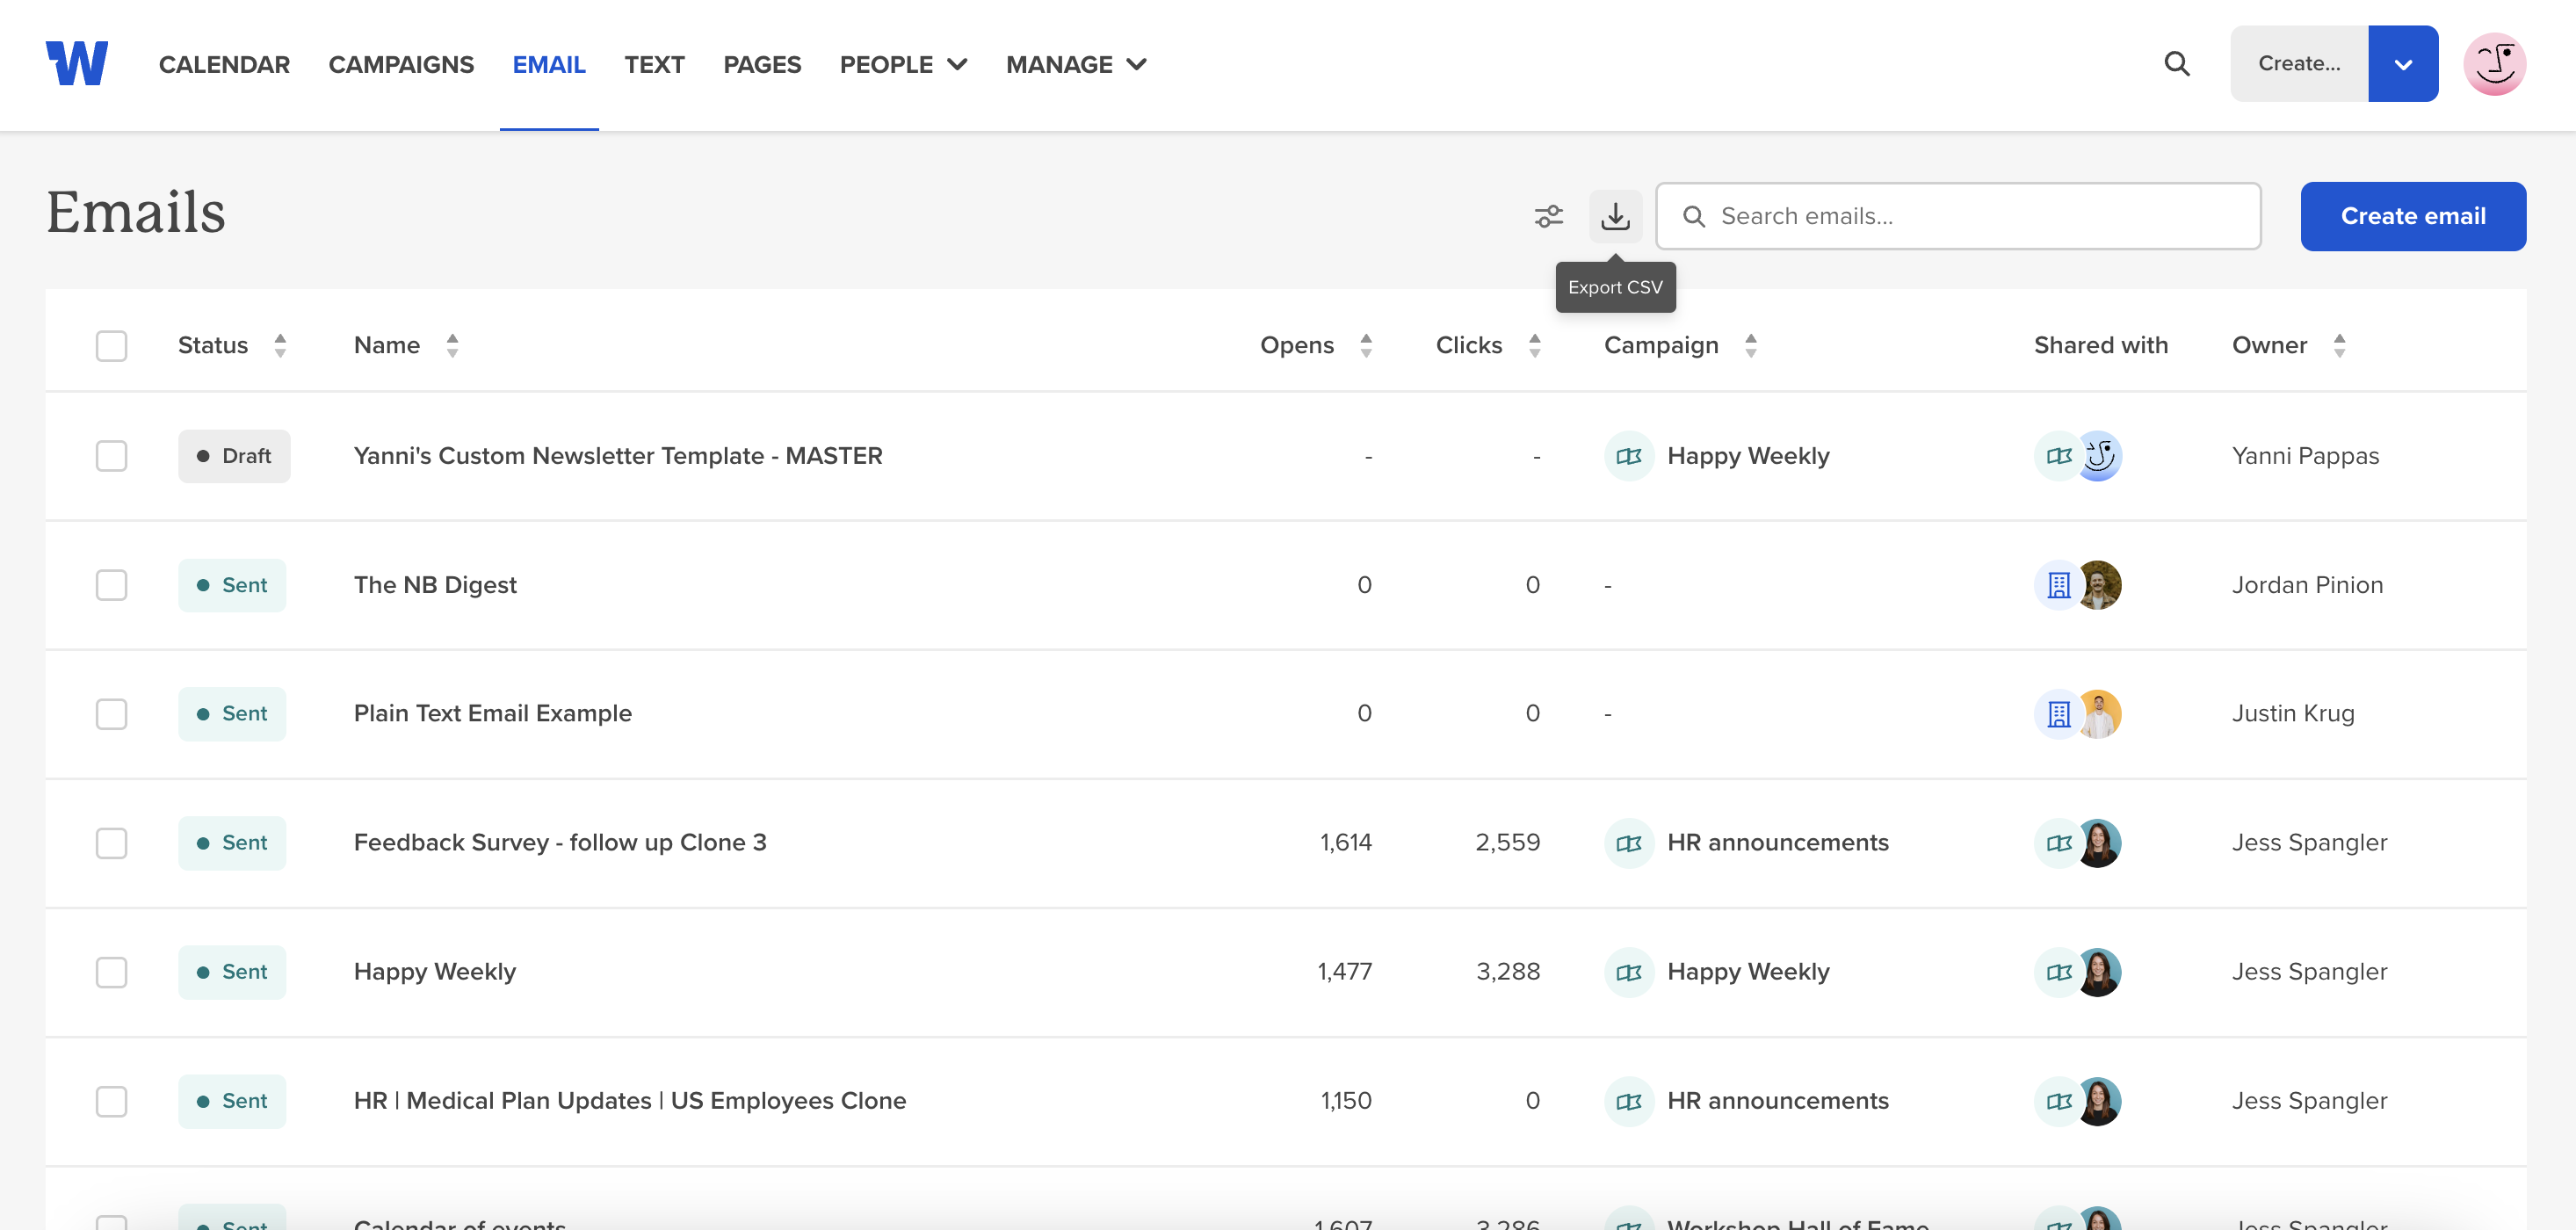This screenshot has height=1230, width=2576.
Task: Sort by Opens column arrows
Action: (x=1366, y=346)
